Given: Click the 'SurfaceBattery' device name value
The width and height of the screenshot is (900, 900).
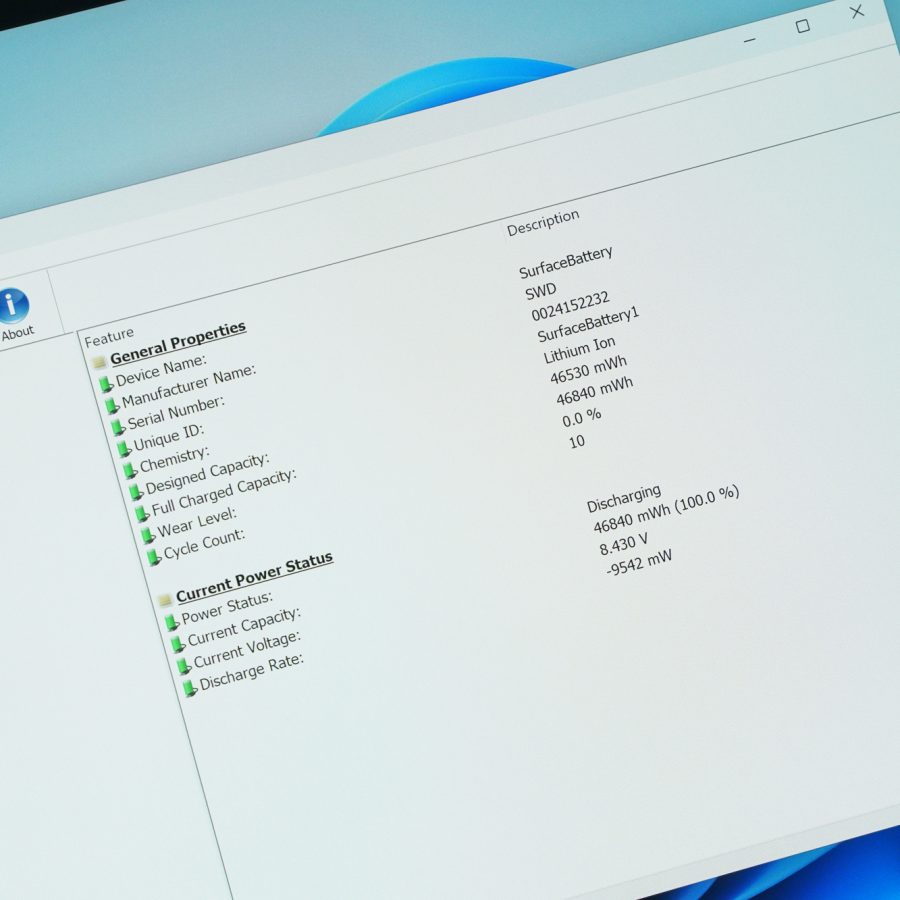Looking at the screenshot, I should point(566,262).
